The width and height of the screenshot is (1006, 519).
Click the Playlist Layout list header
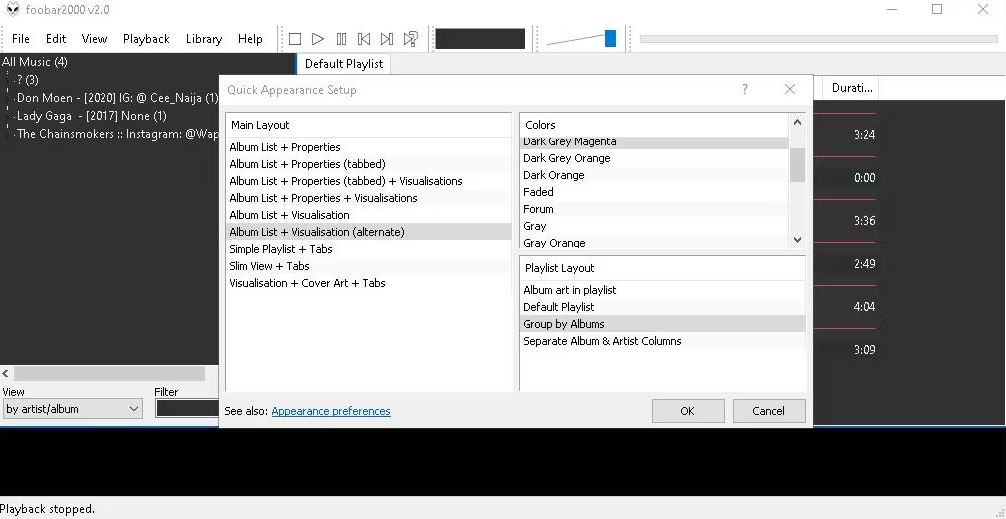[663, 268]
